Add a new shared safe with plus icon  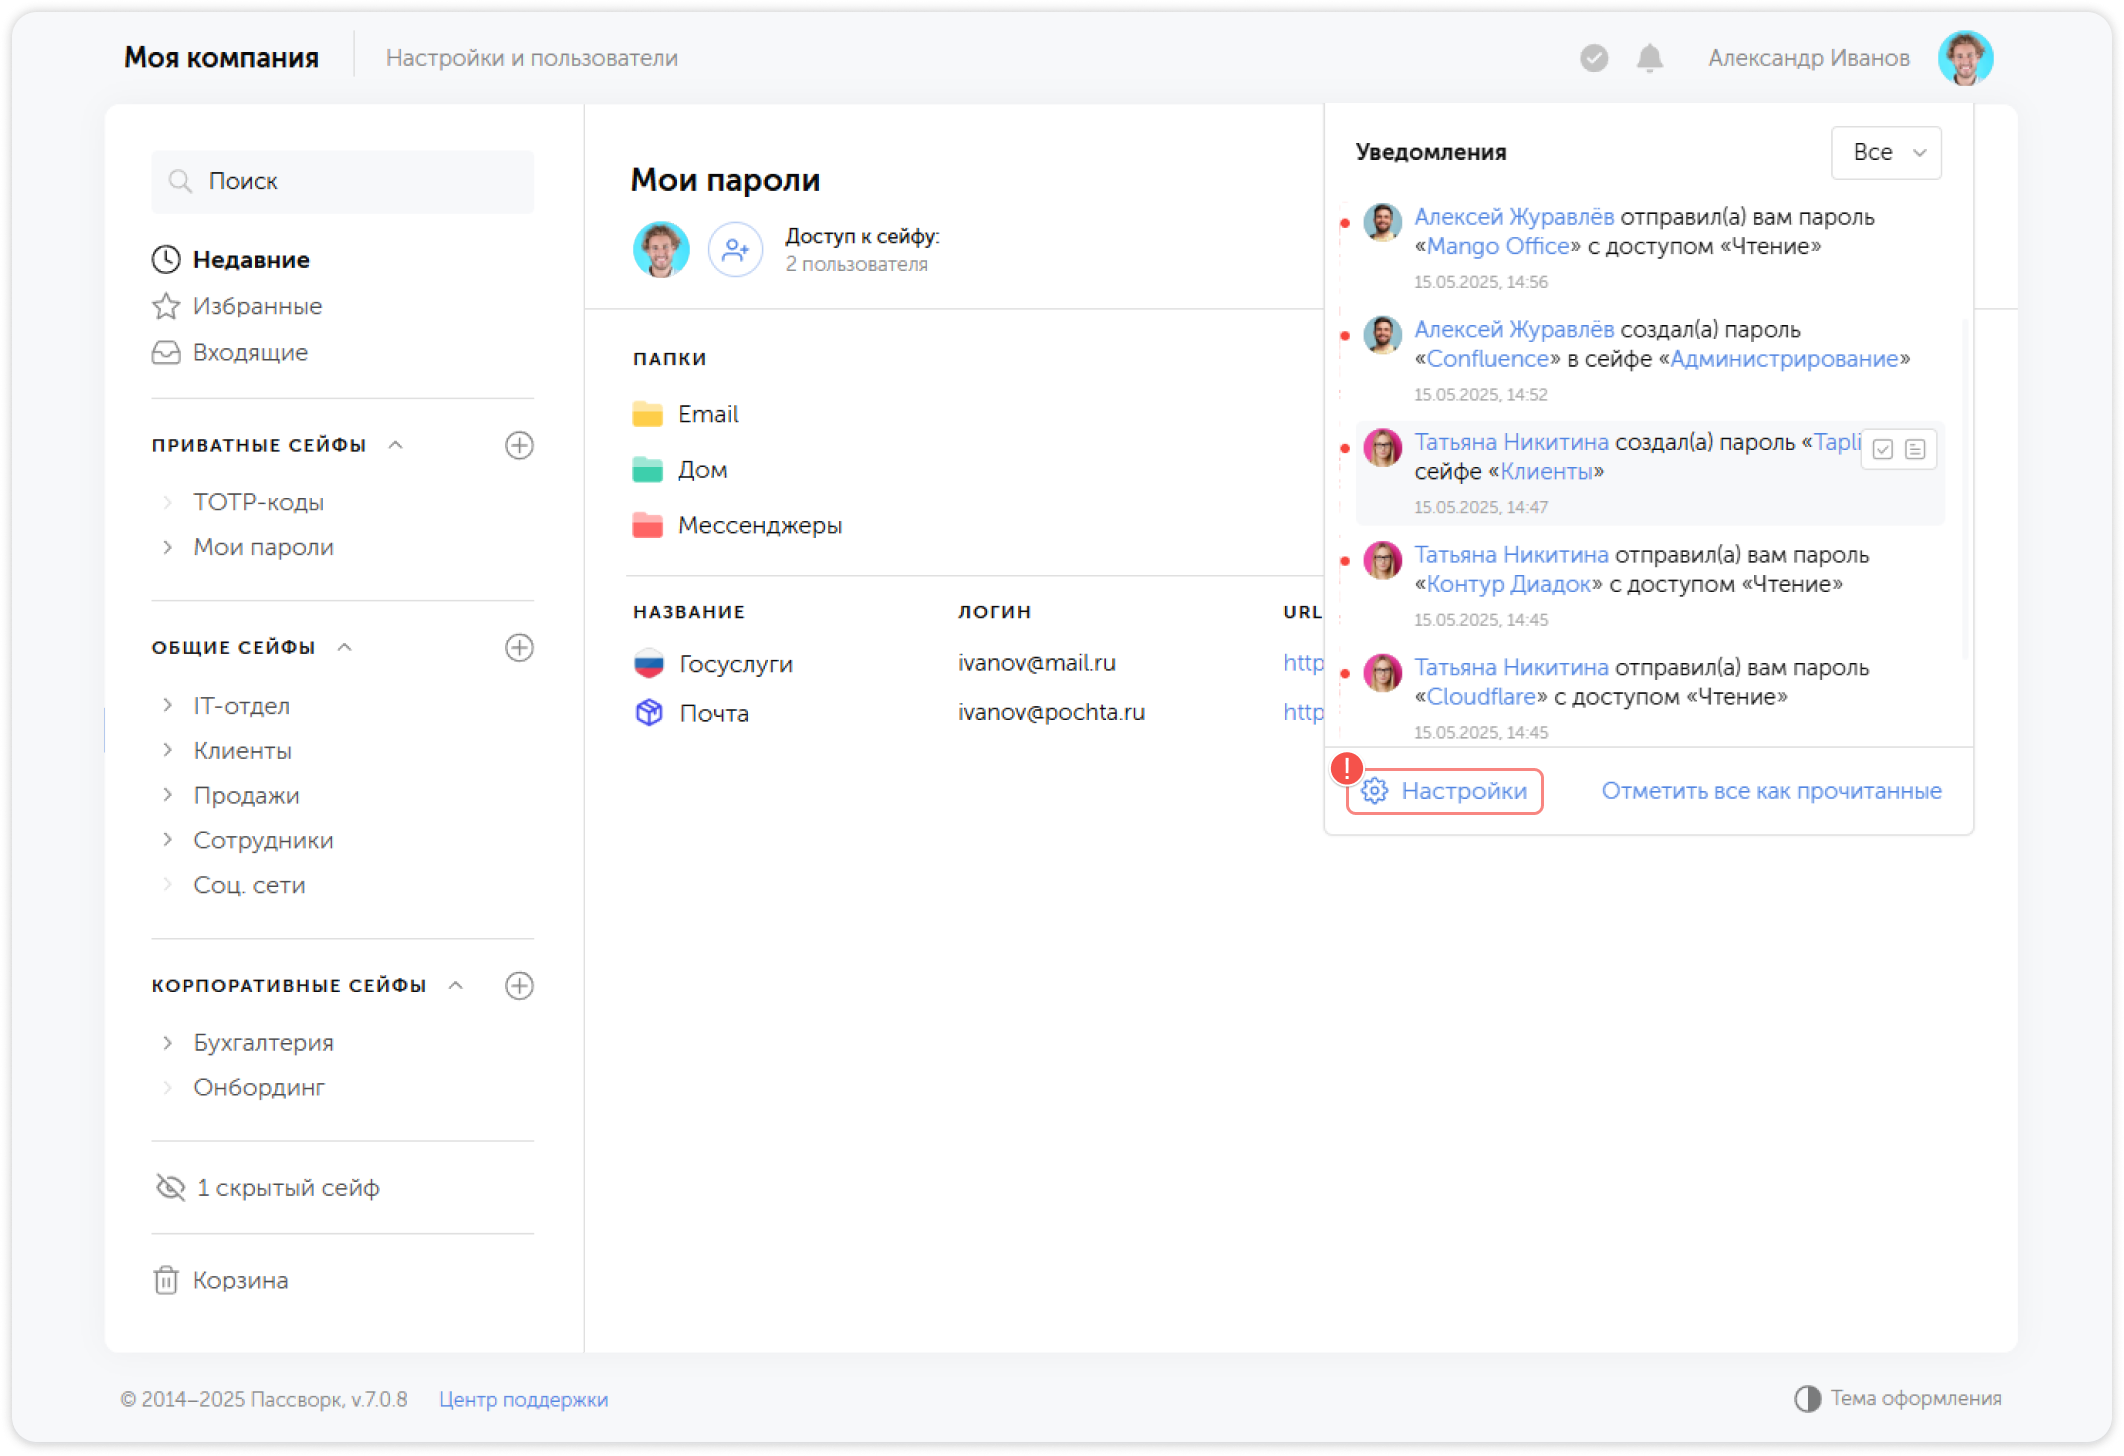519,648
